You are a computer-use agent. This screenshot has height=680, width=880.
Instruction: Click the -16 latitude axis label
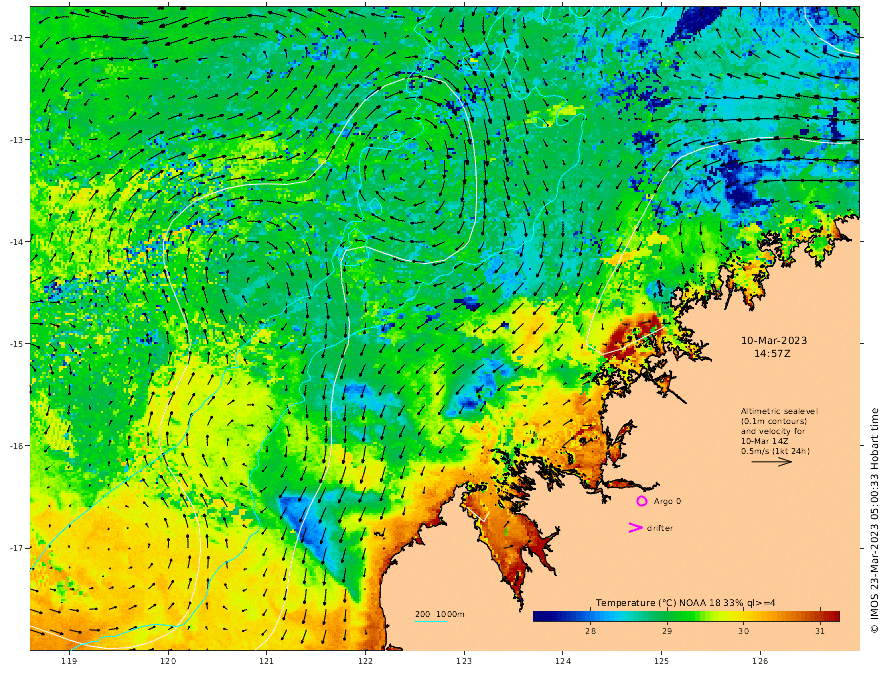(x=16, y=446)
